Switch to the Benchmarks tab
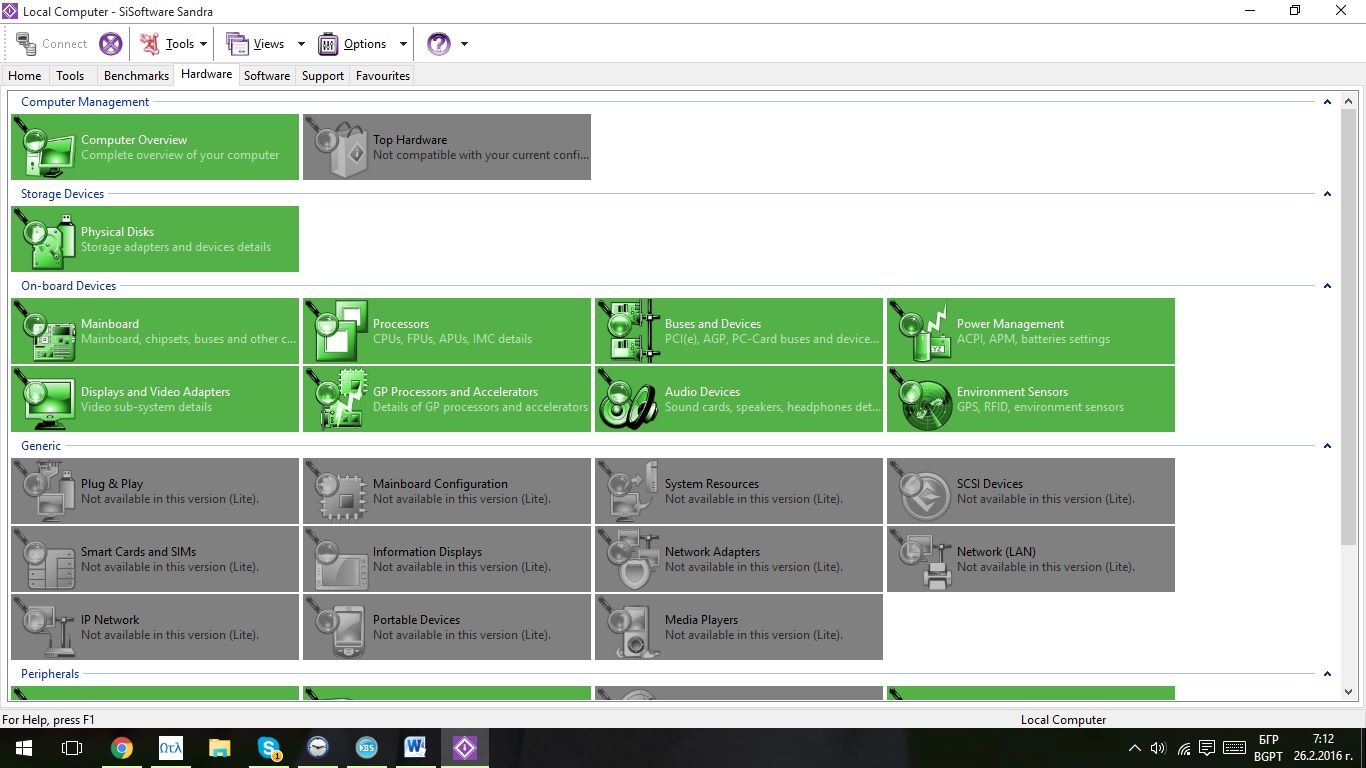 click(x=136, y=76)
